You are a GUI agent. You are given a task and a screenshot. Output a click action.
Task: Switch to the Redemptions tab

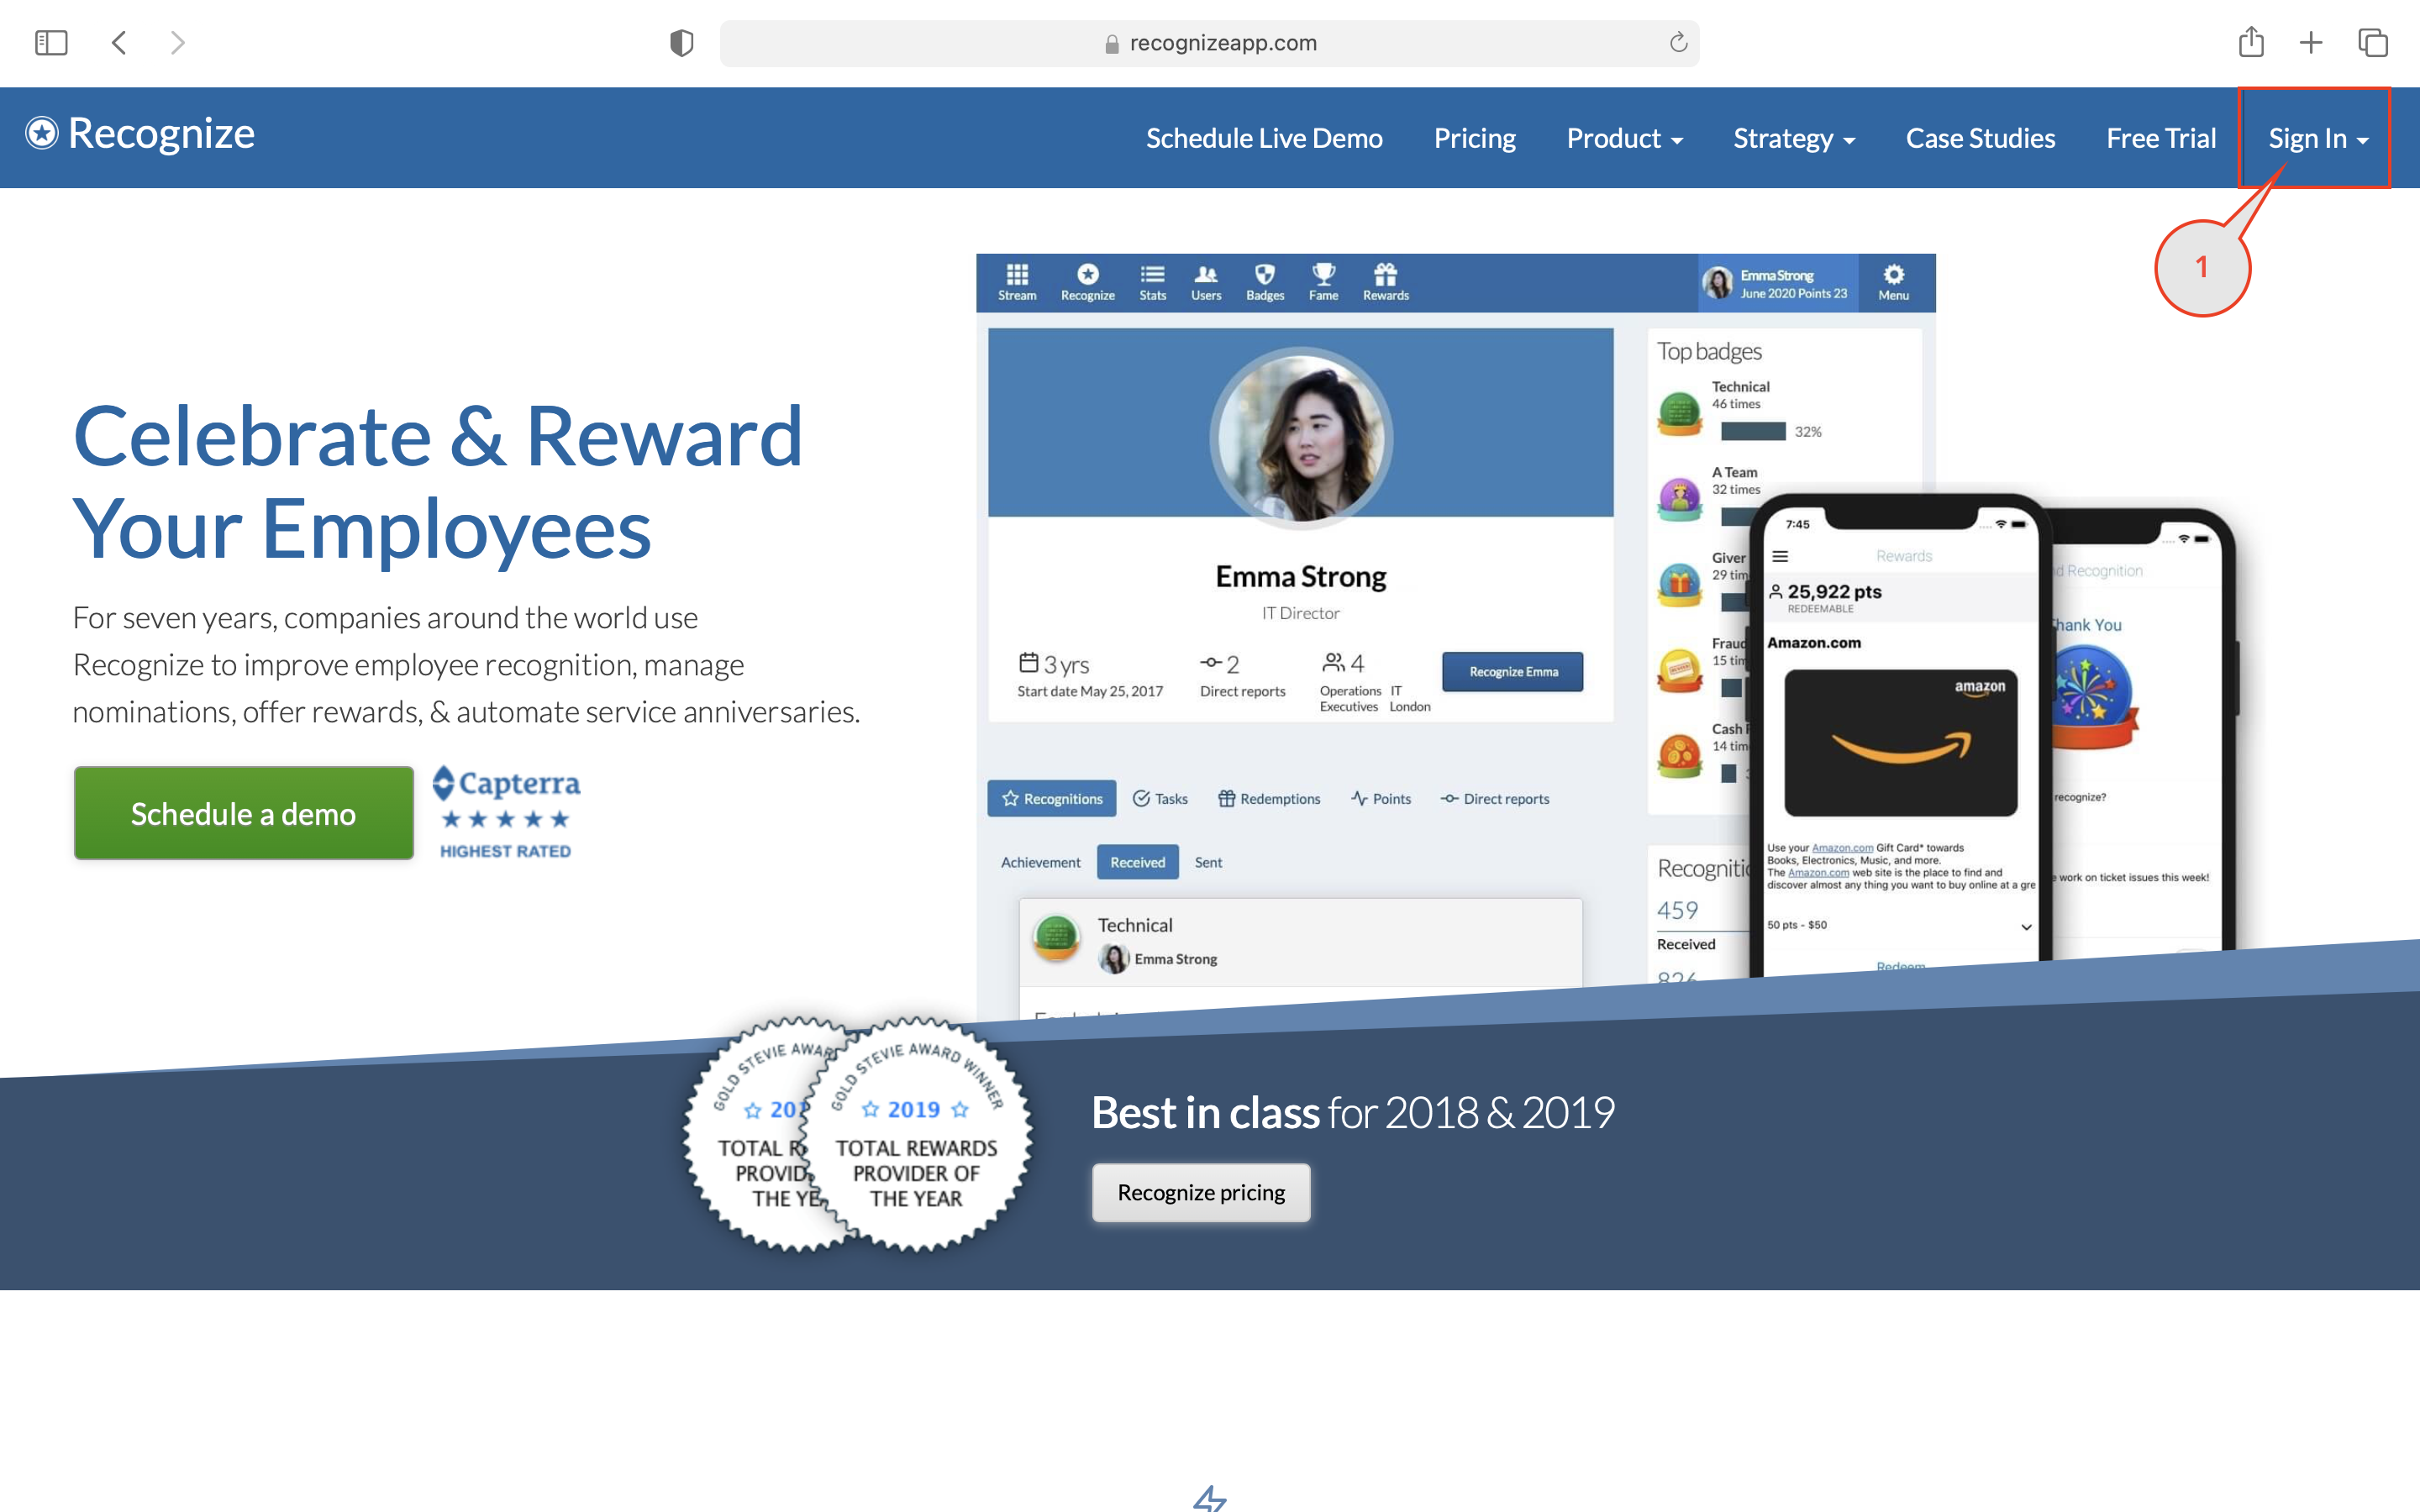pyautogui.click(x=1269, y=798)
